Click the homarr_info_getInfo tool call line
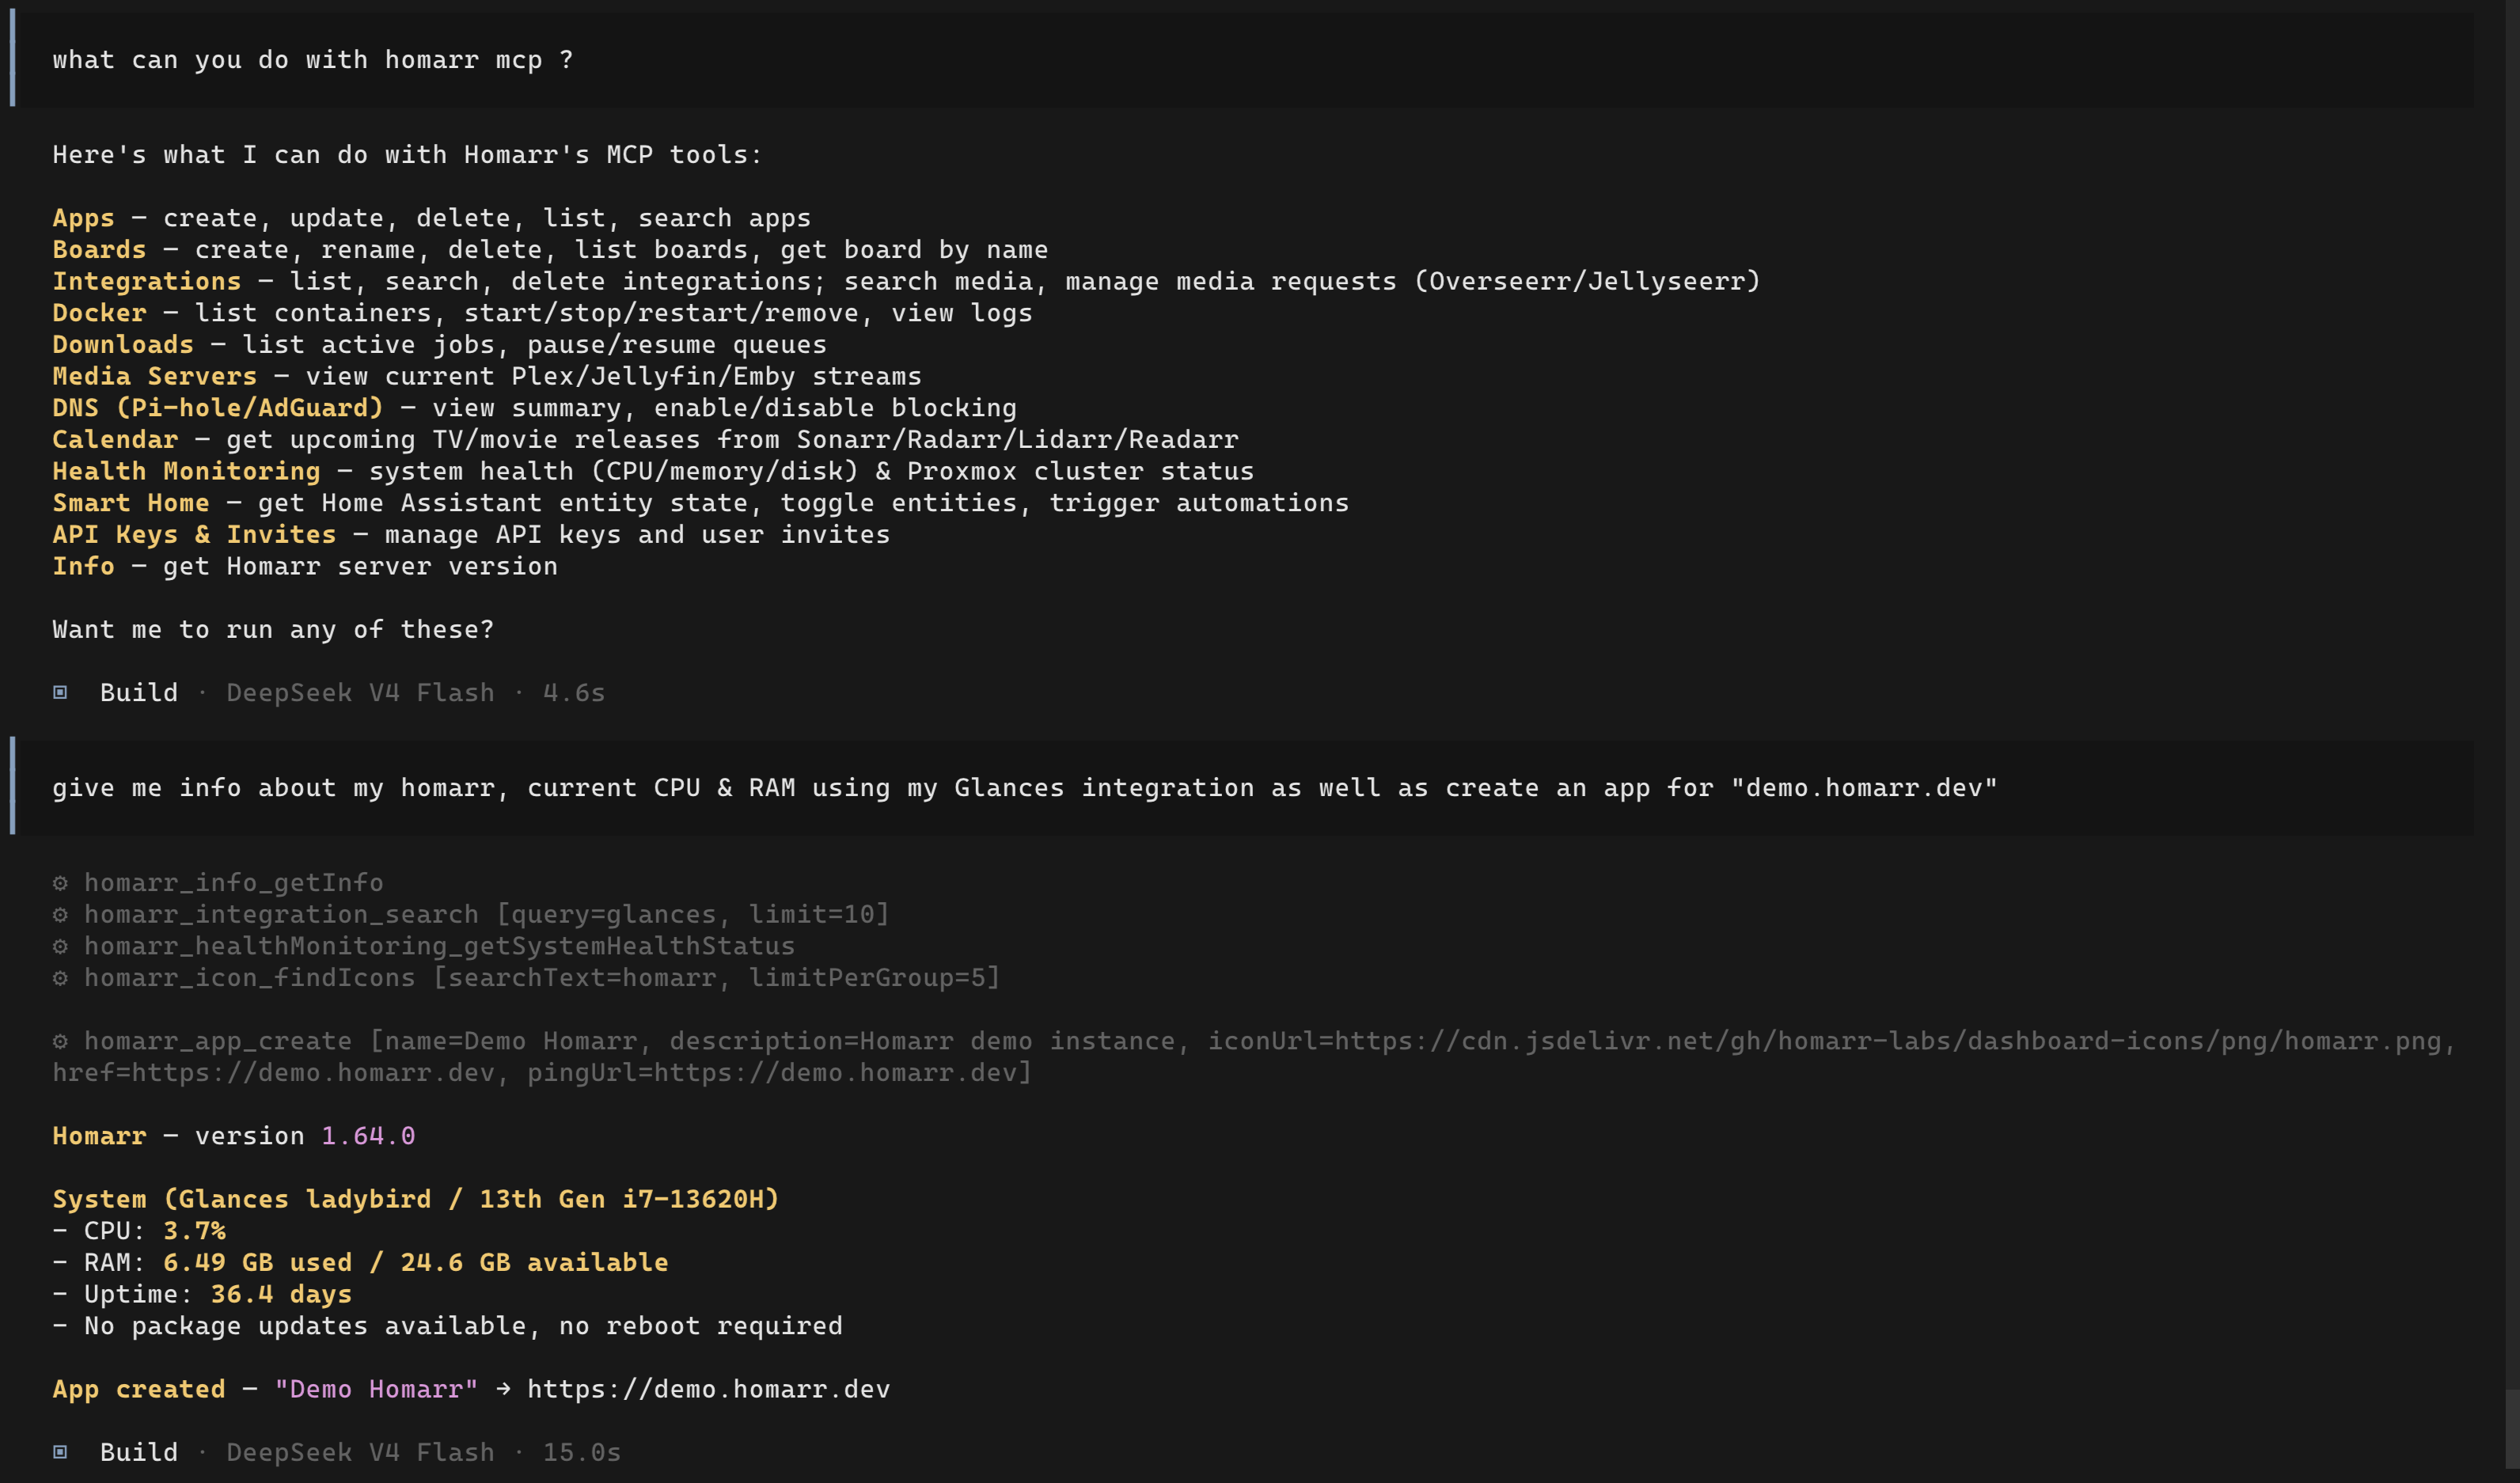Screen dimensions: 2520x1483 click(x=218, y=883)
